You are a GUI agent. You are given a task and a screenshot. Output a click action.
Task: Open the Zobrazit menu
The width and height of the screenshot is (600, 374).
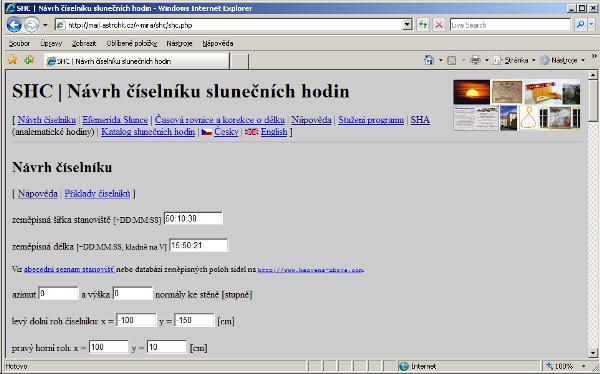click(84, 44)
